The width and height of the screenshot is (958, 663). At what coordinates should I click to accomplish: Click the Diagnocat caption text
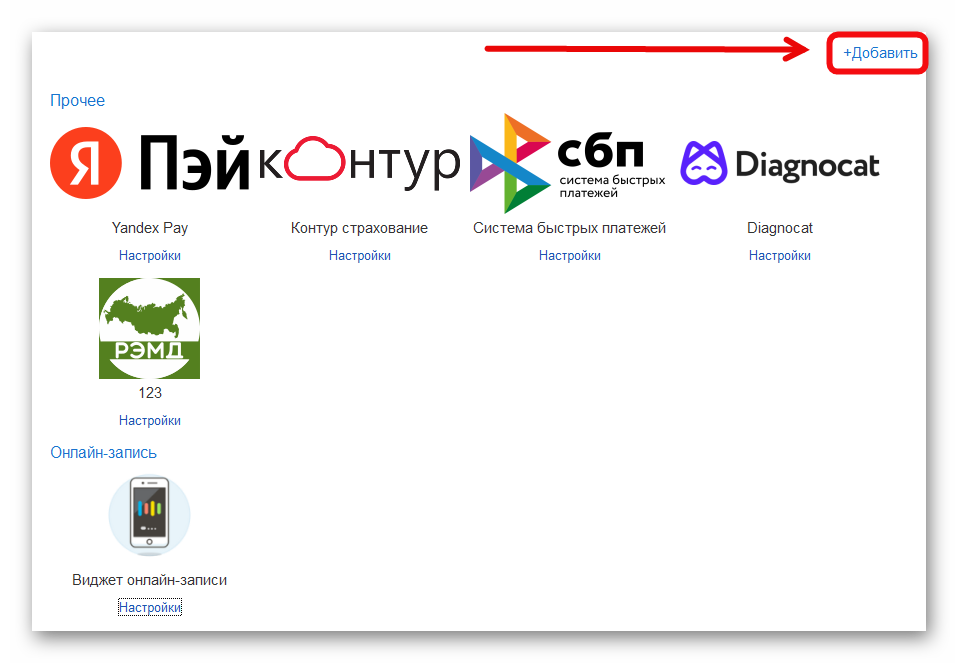click(780, 228)
